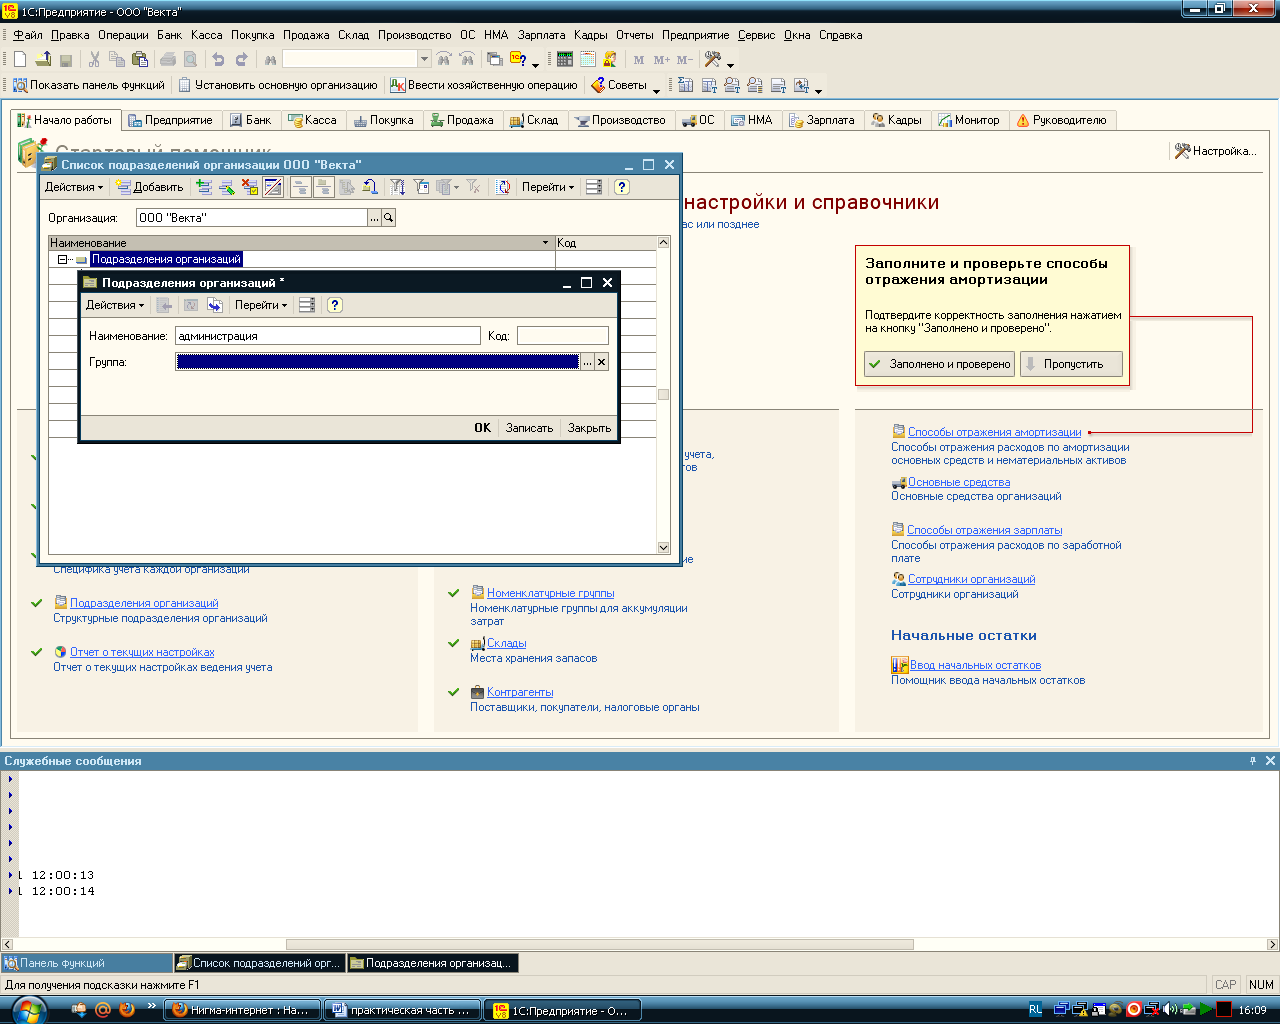Click the hammer and wrench tools icon

[x=713, y=60]
